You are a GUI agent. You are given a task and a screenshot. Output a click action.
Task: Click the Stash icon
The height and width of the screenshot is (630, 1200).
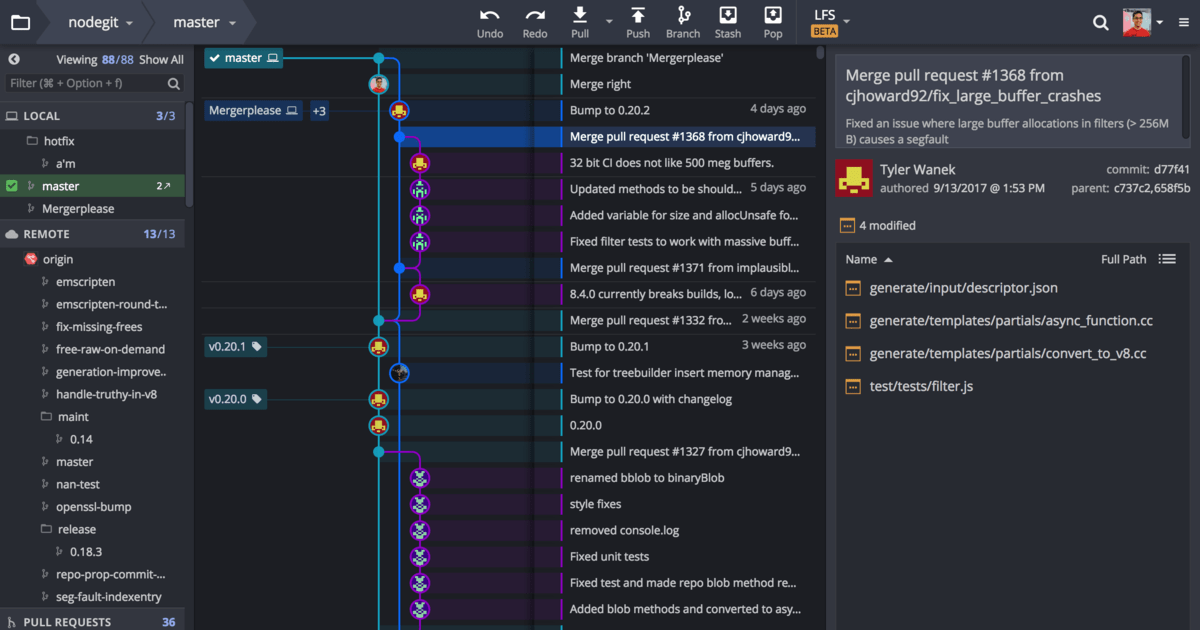[727, 18]
